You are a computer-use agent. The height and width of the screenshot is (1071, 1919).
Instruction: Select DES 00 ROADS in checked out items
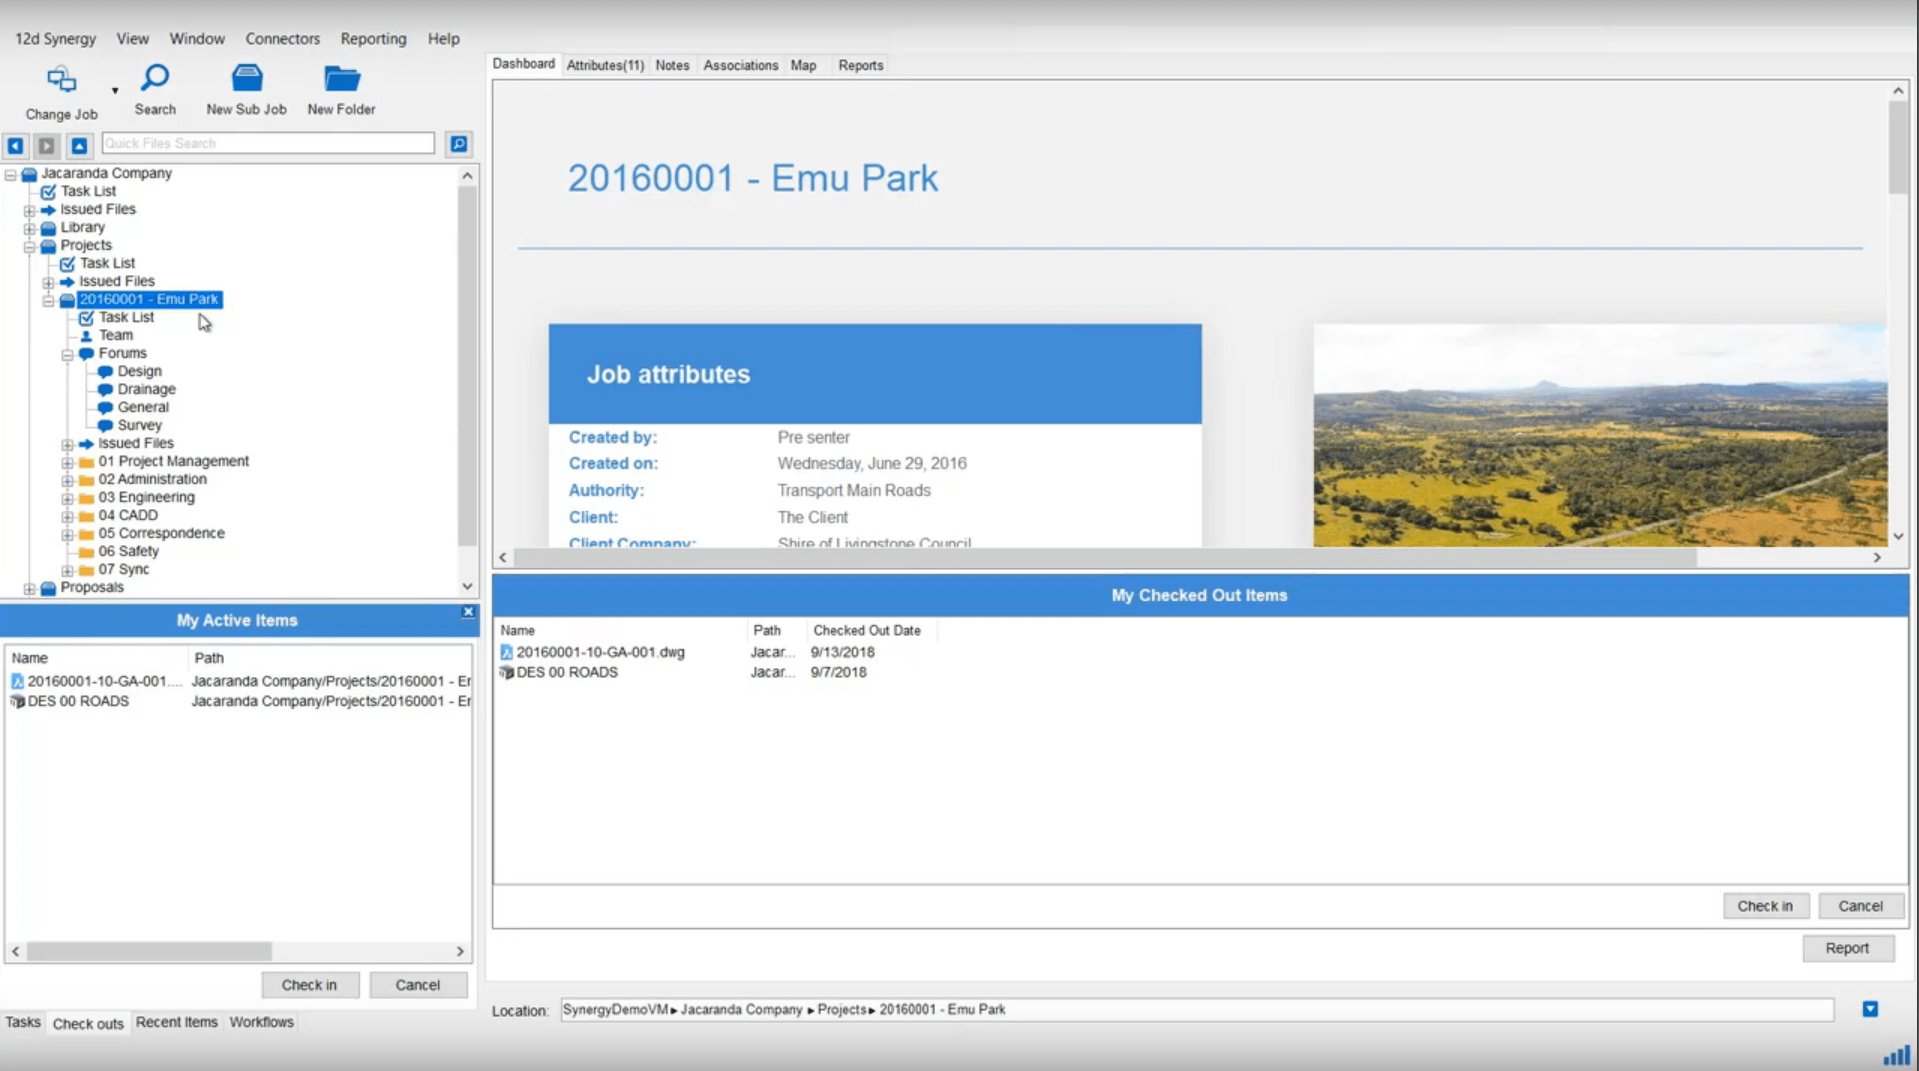point(567,672)
